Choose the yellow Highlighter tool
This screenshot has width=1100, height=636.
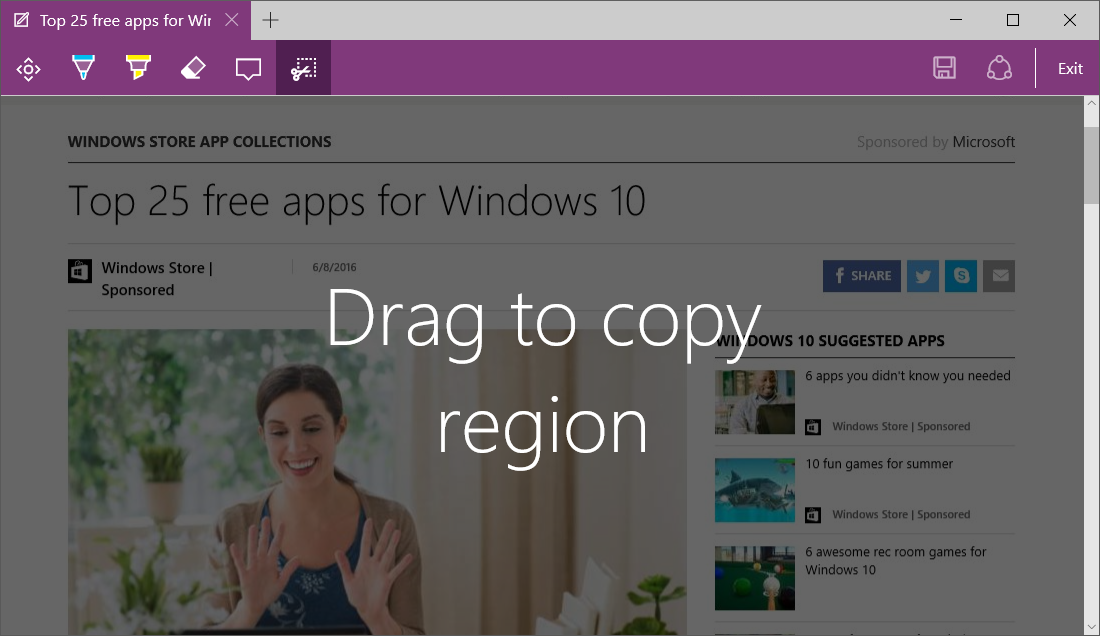[138, 67]
